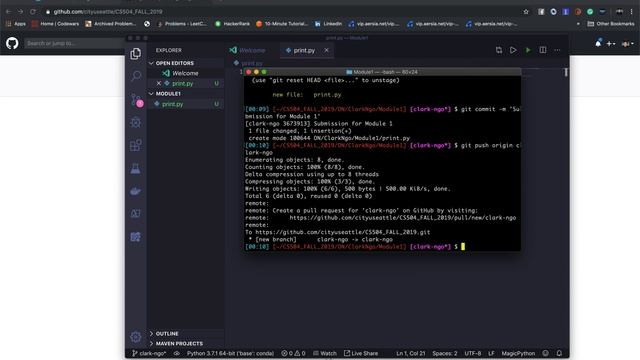
Task: Open VS Code notifications bell in status bar
Action: click(x=559, y=353)
